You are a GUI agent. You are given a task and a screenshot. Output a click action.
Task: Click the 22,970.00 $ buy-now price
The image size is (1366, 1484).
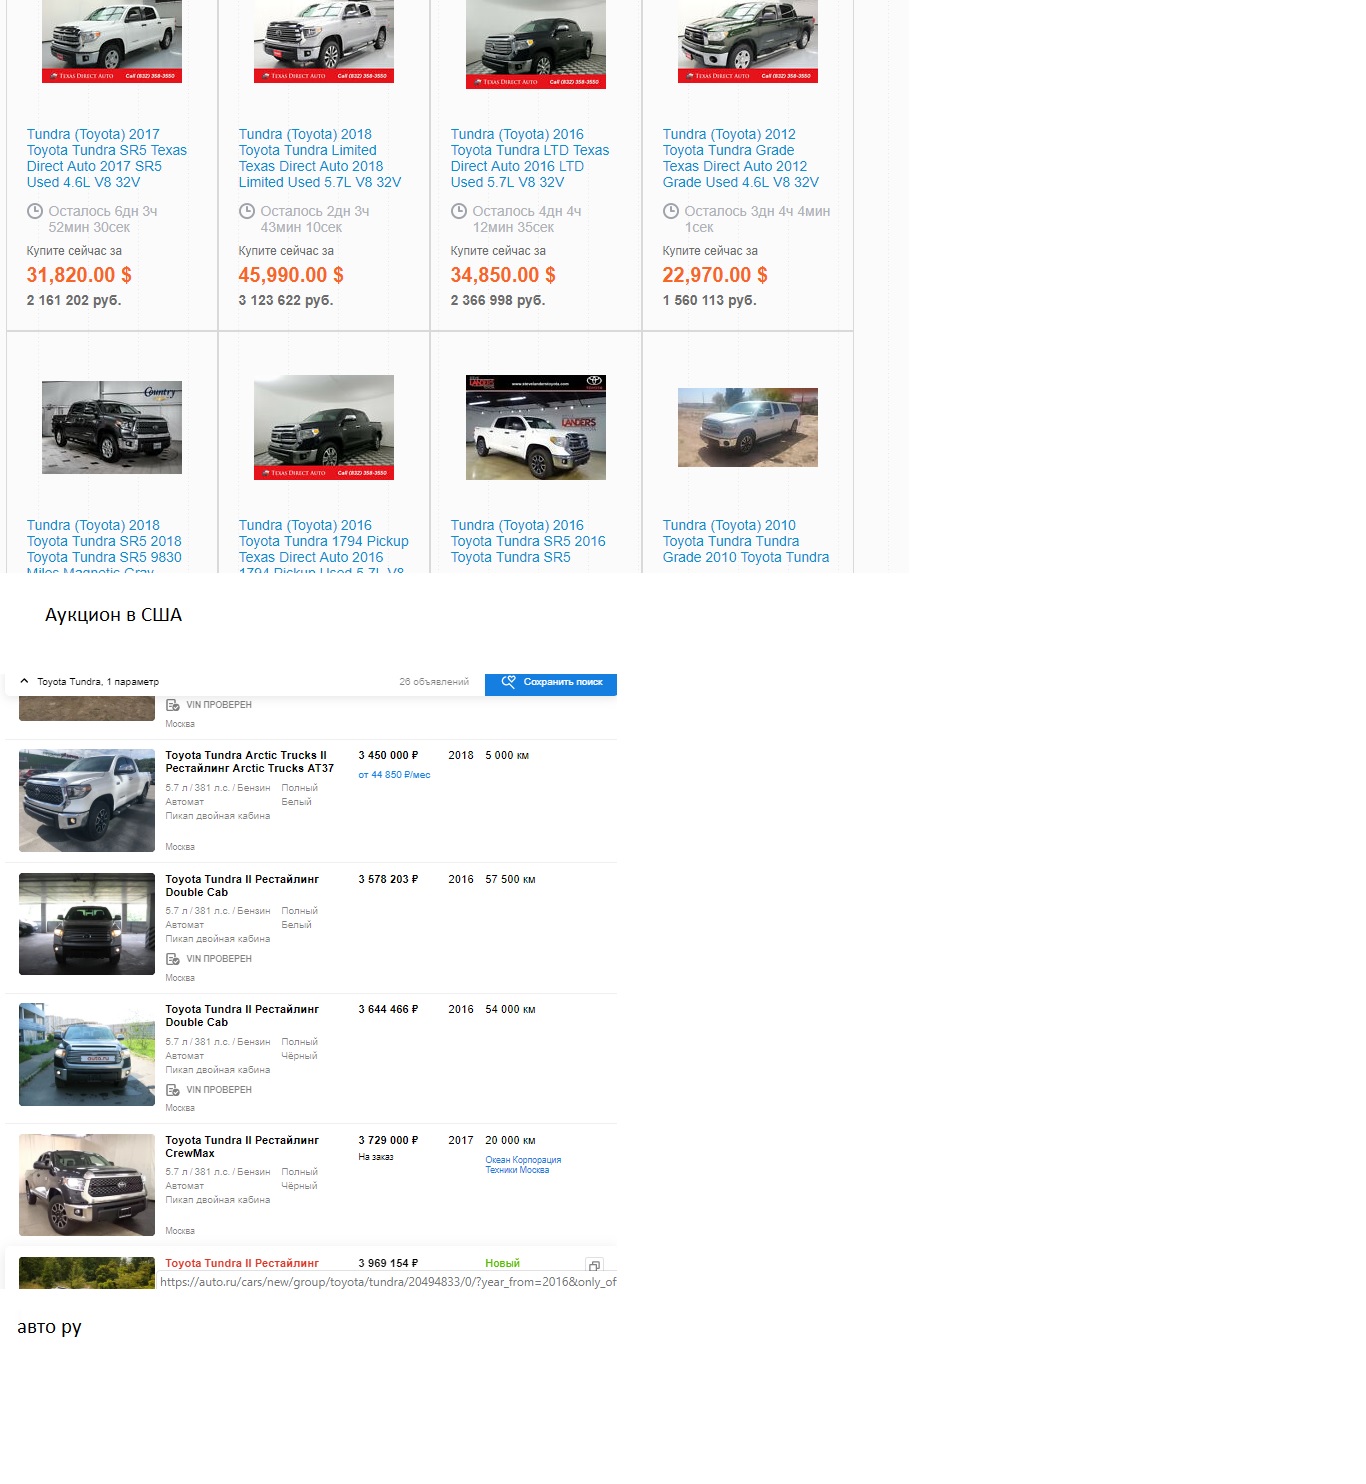click(x=715, y=275)
